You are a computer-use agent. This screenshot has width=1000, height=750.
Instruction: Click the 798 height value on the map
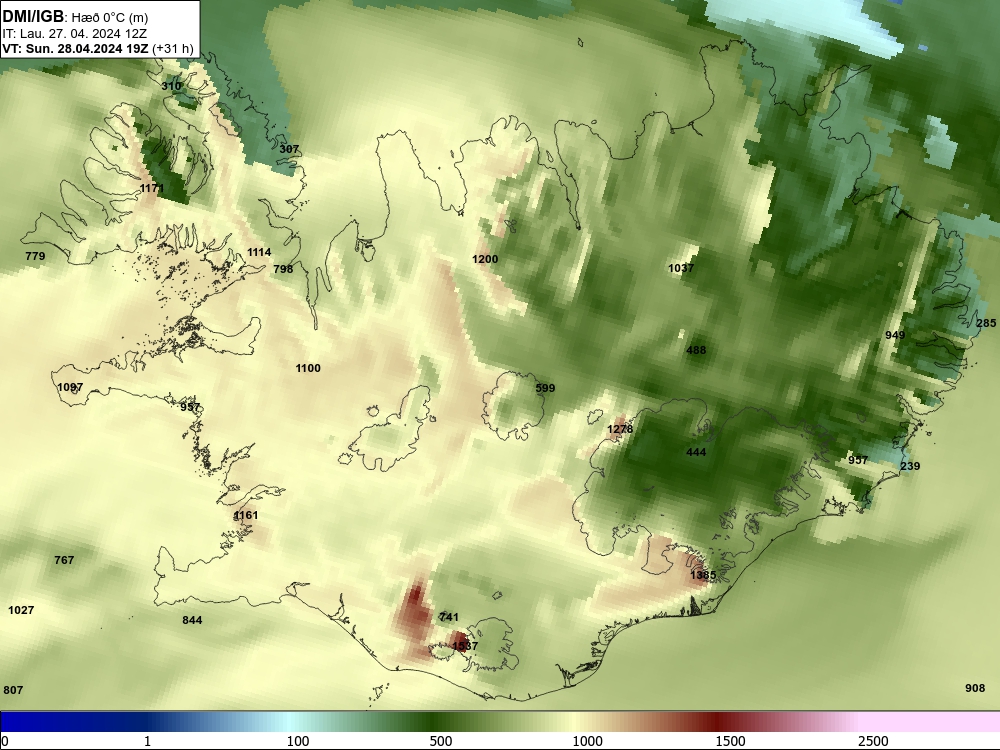(x=283, y=269)
